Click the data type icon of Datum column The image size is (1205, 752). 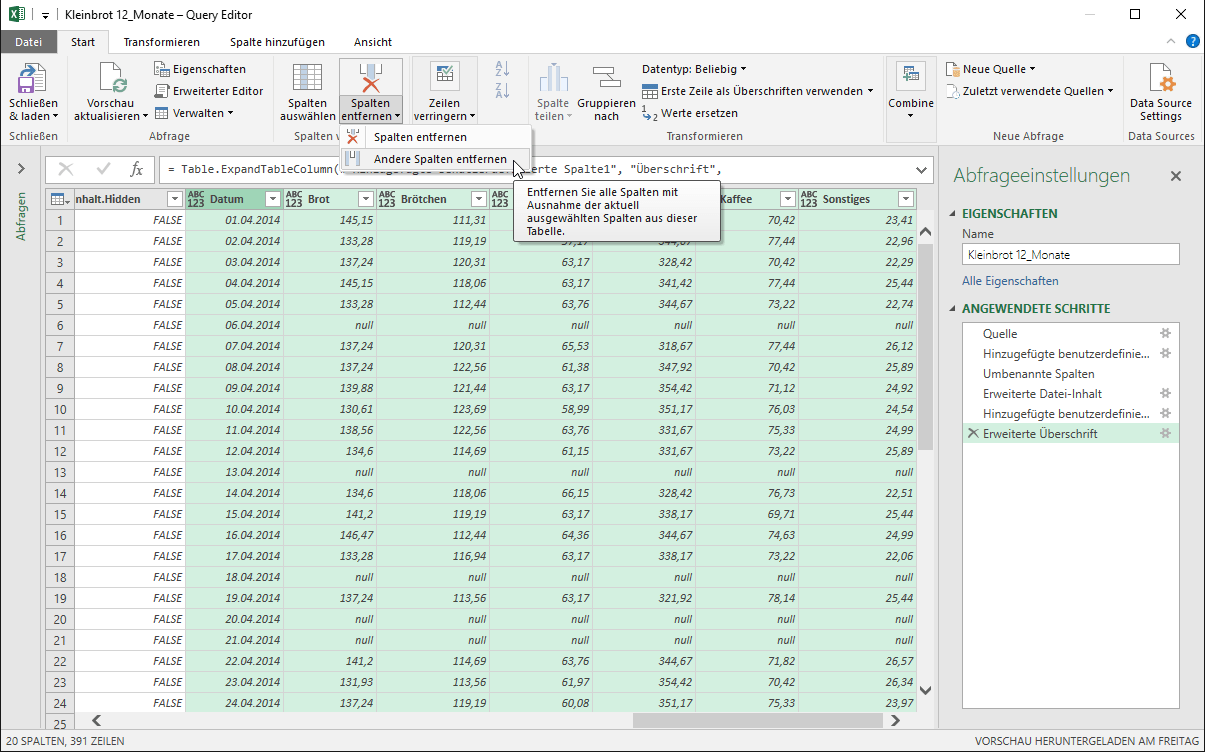pos(196,199)
